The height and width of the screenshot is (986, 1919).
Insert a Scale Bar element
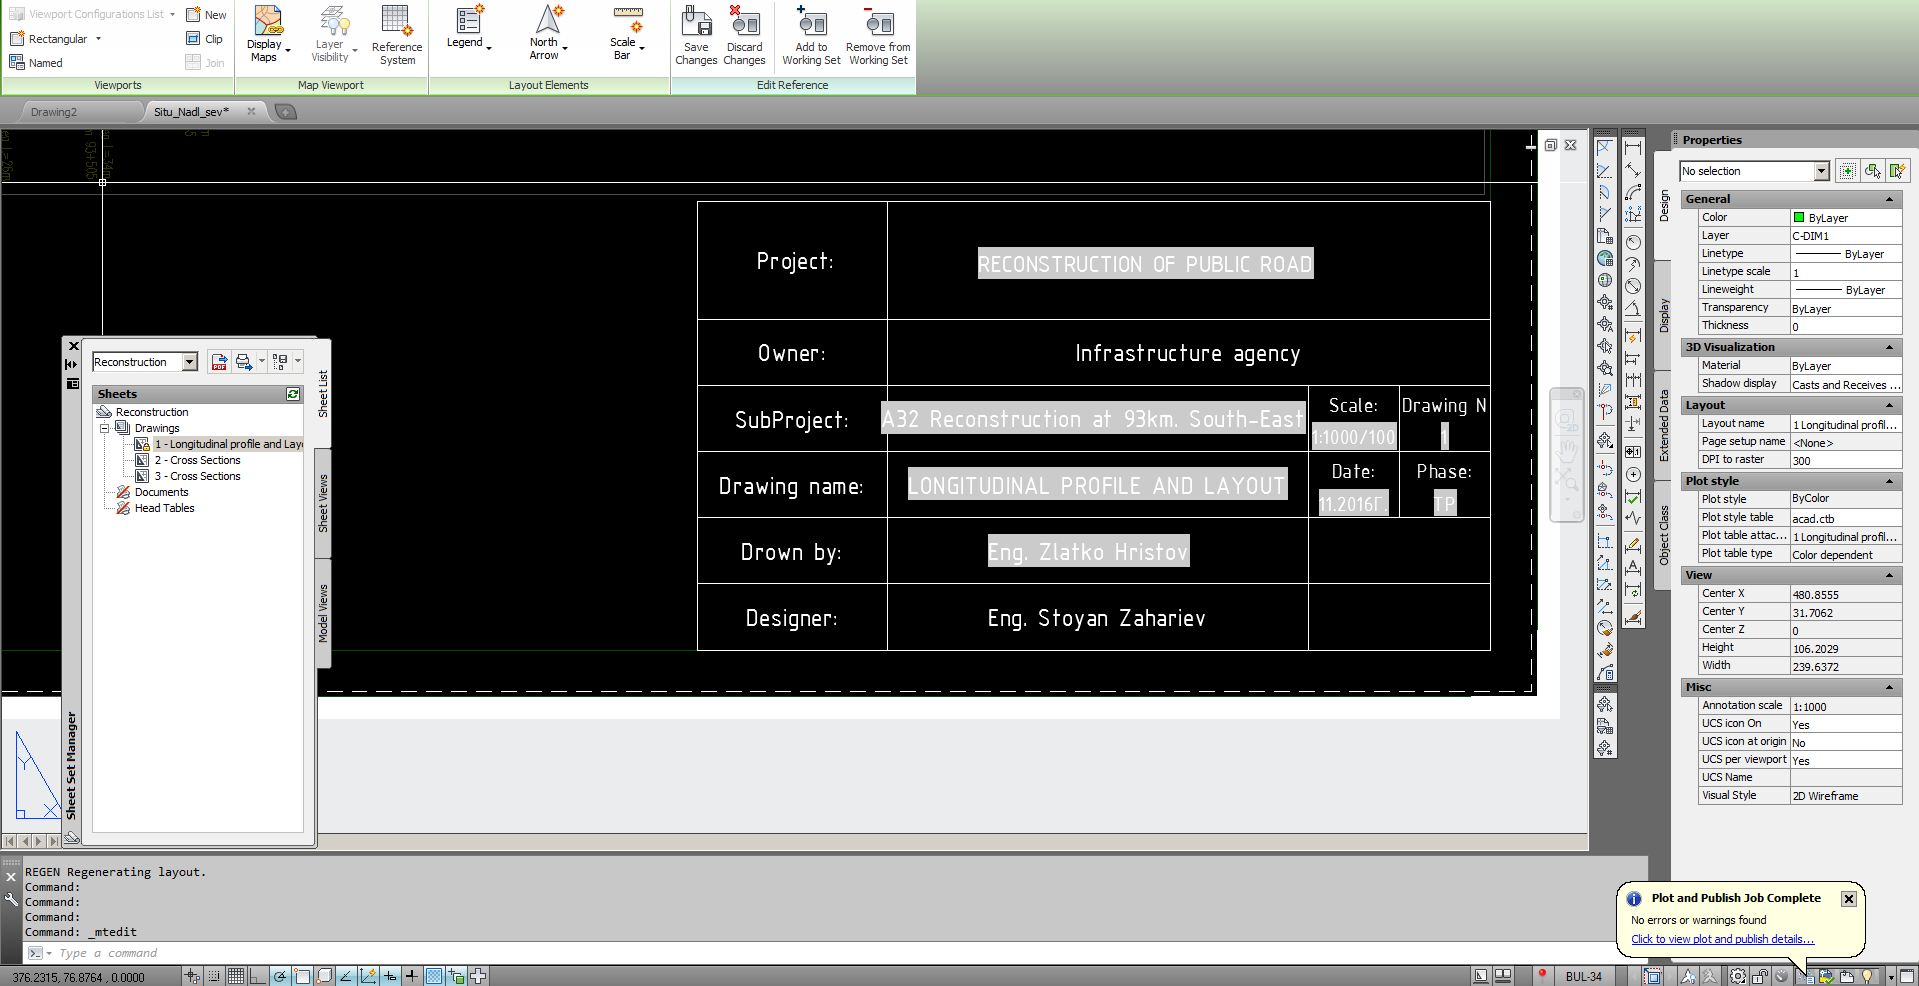[627, 33]
